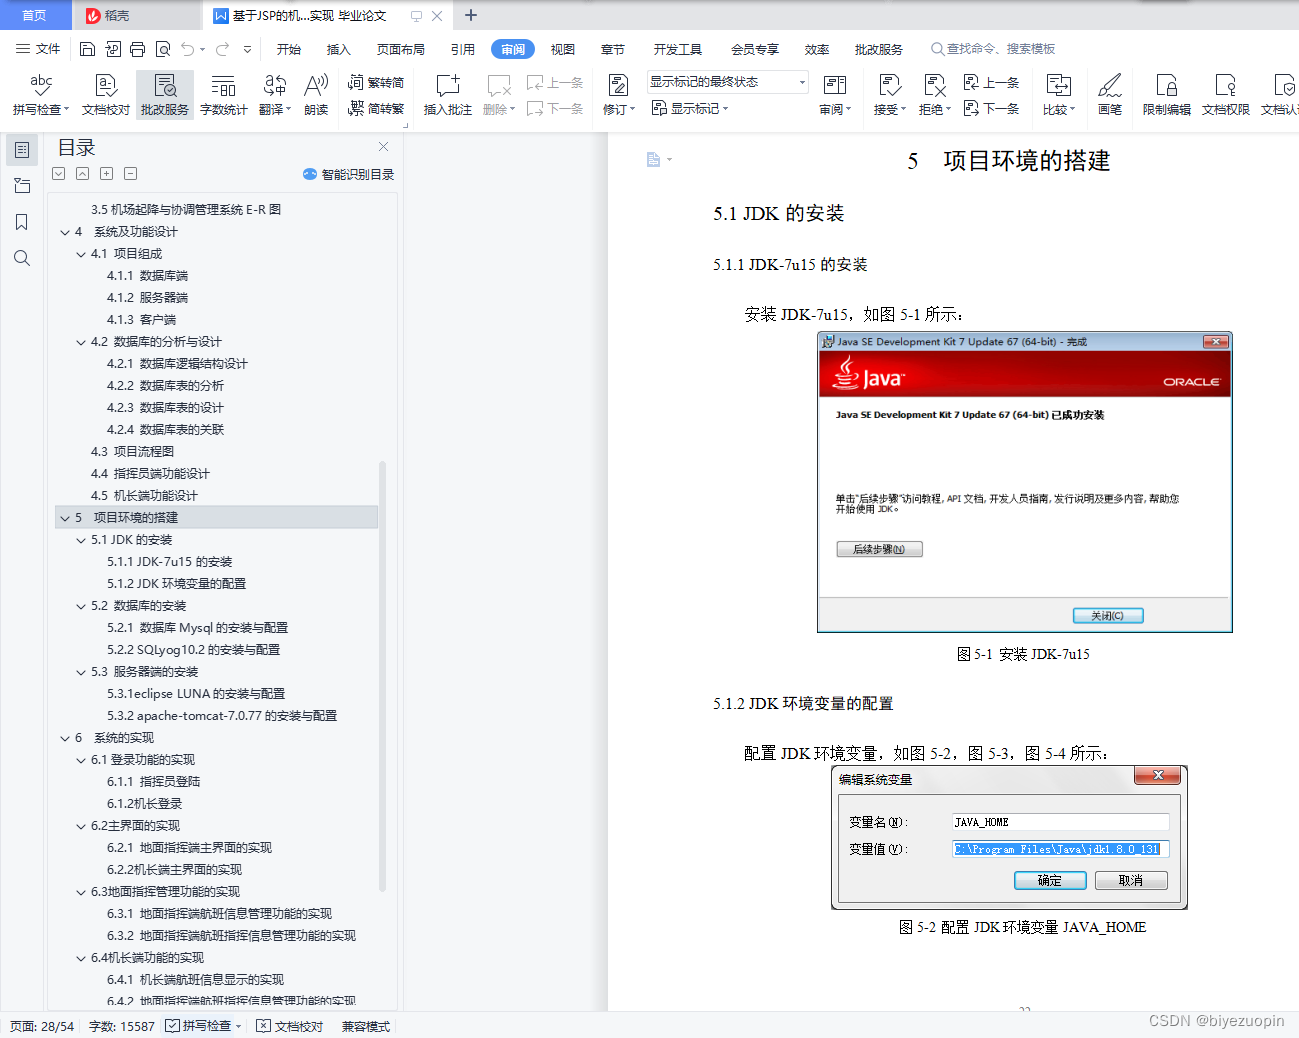Viewport: 1299px width, 1038px height.
Task: Show 字数统计 word count
Action: click(x=224, y=95)
